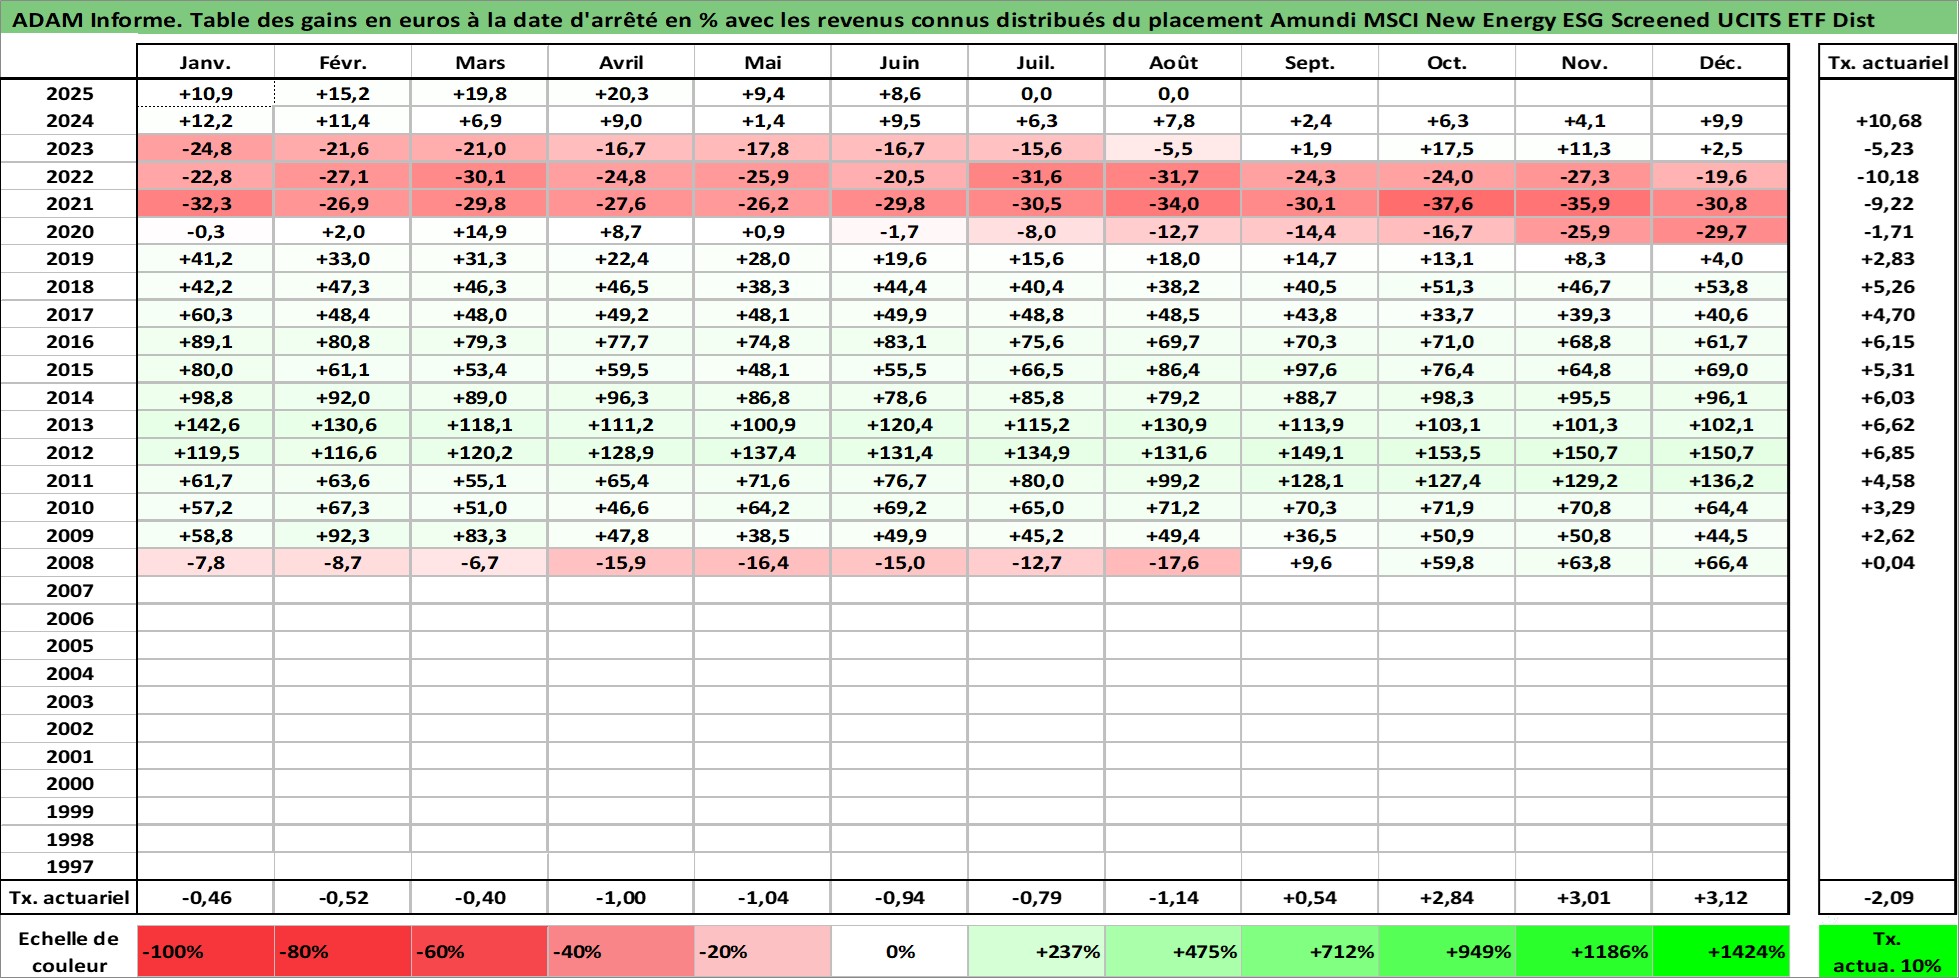
Task: Select cell +153,5 for Oct. 2012
Action: tap(1447, 453)
